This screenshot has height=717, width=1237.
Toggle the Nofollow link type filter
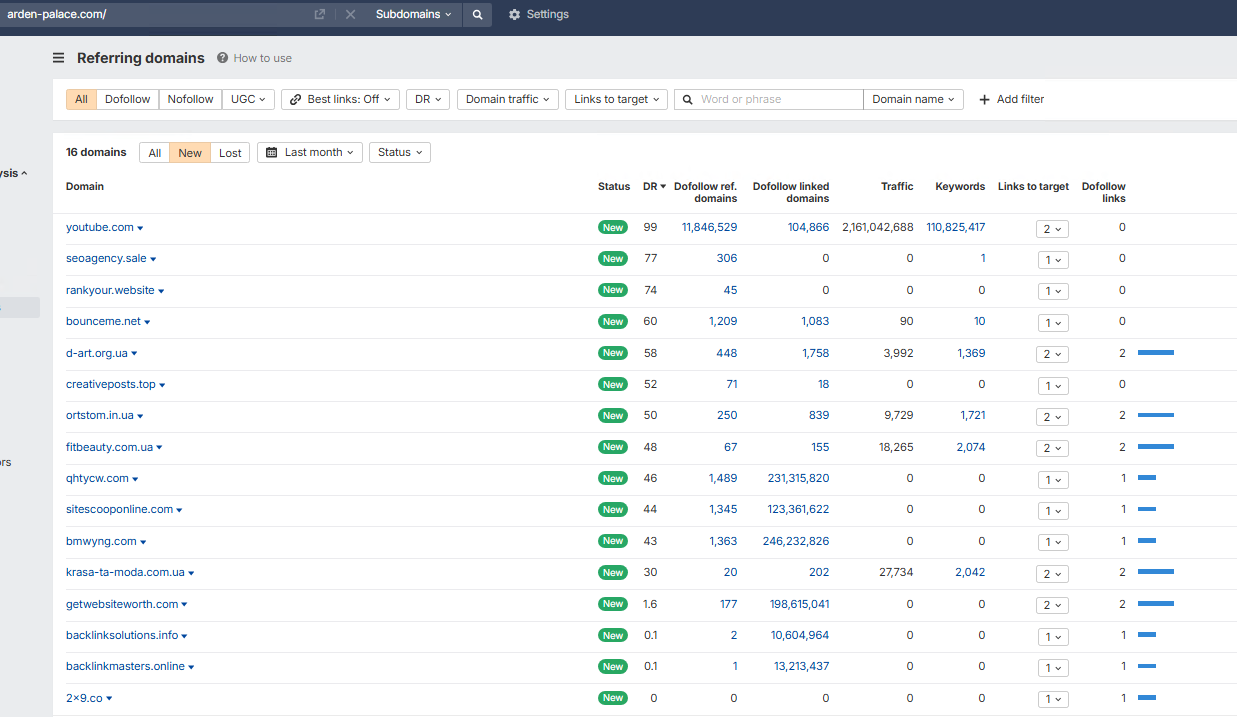point(190,99)
